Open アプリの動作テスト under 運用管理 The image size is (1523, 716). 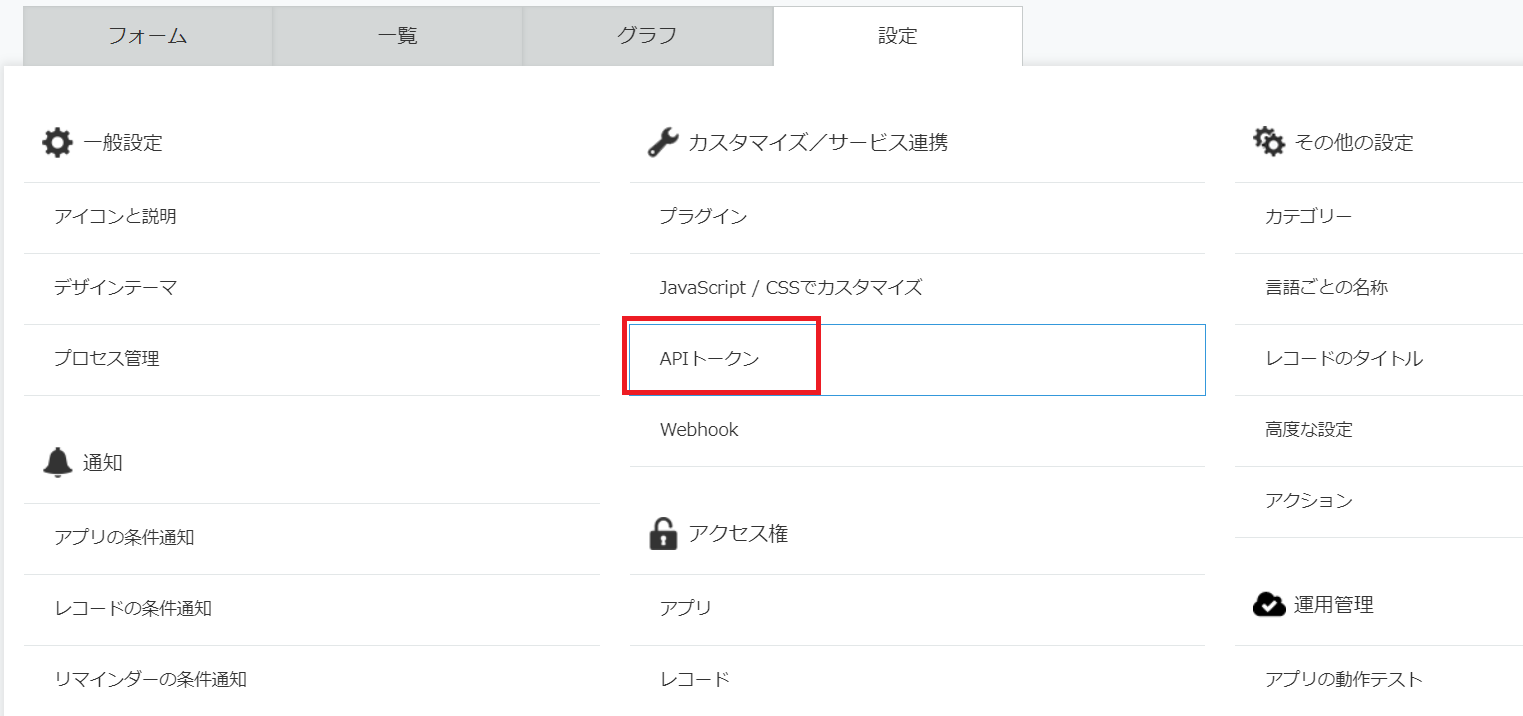coord(1343,680)
